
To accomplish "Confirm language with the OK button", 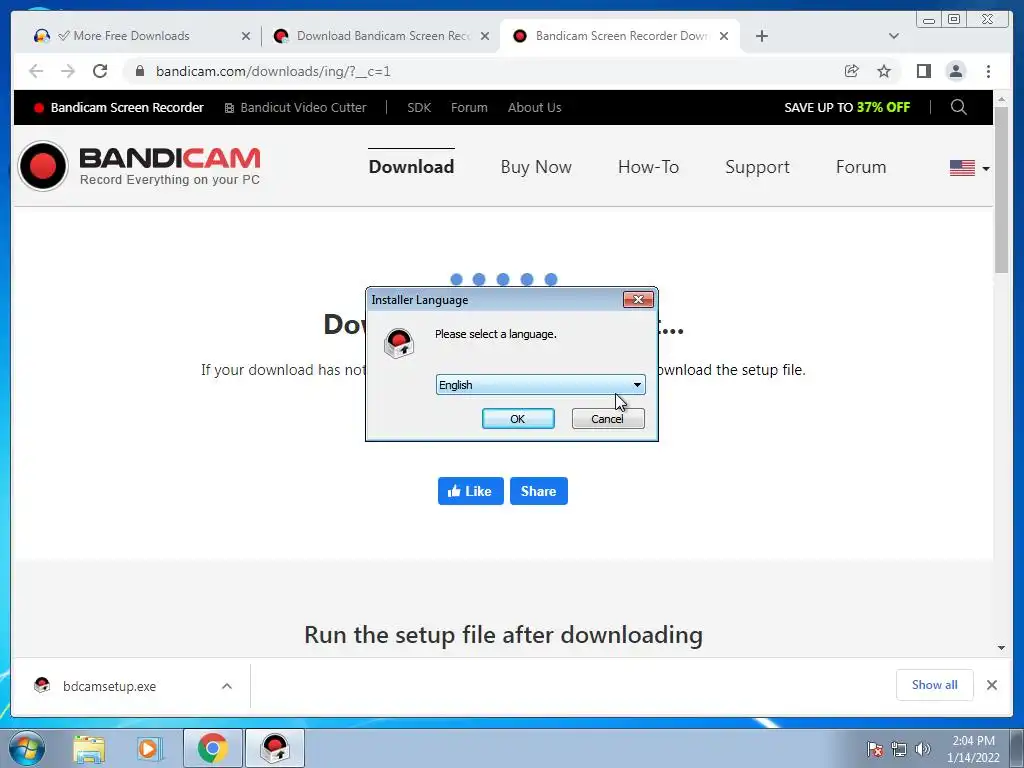I will pos(518,419).
